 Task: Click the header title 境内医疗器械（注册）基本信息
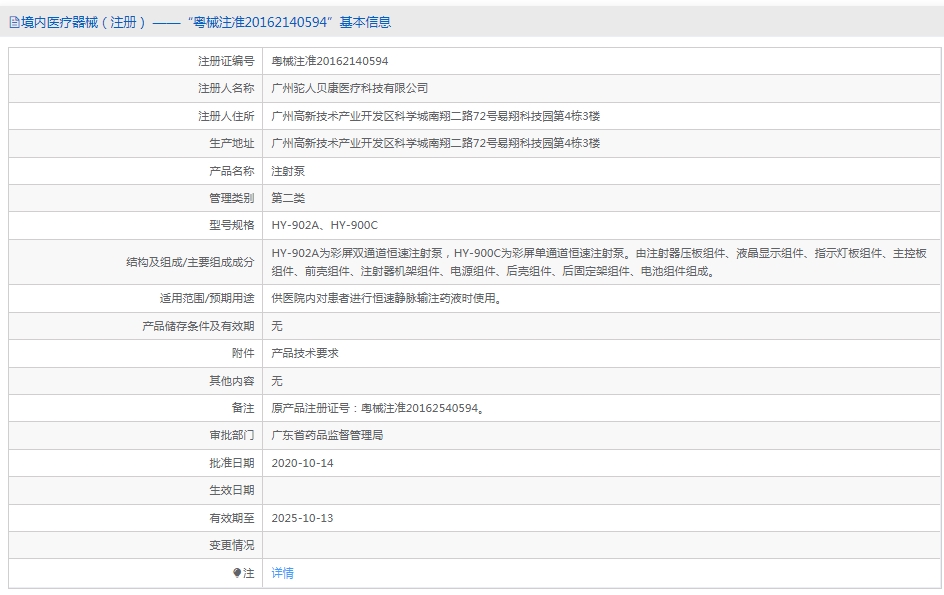tap(206, 23)
